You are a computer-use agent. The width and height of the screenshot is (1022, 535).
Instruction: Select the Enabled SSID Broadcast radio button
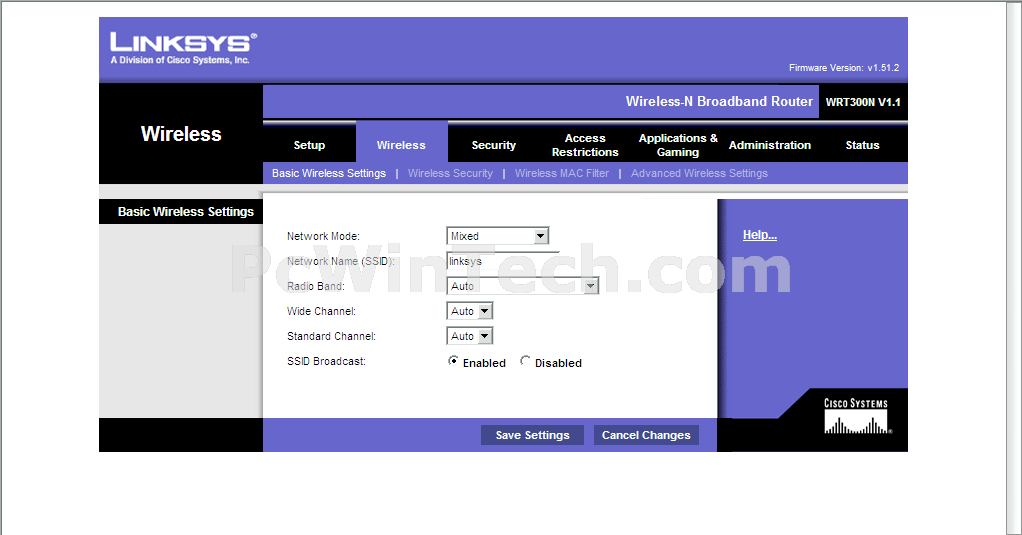pyautogui.click(x=453, y=361)
